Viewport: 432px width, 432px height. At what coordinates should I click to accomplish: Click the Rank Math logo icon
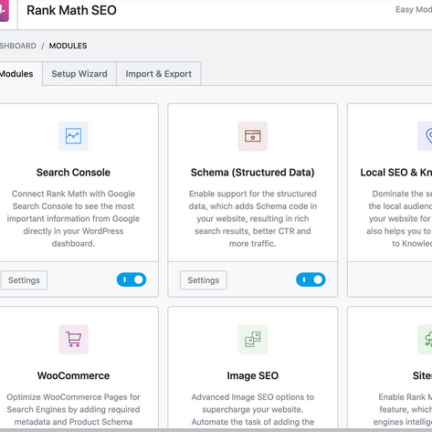click(x=4, y=11)
